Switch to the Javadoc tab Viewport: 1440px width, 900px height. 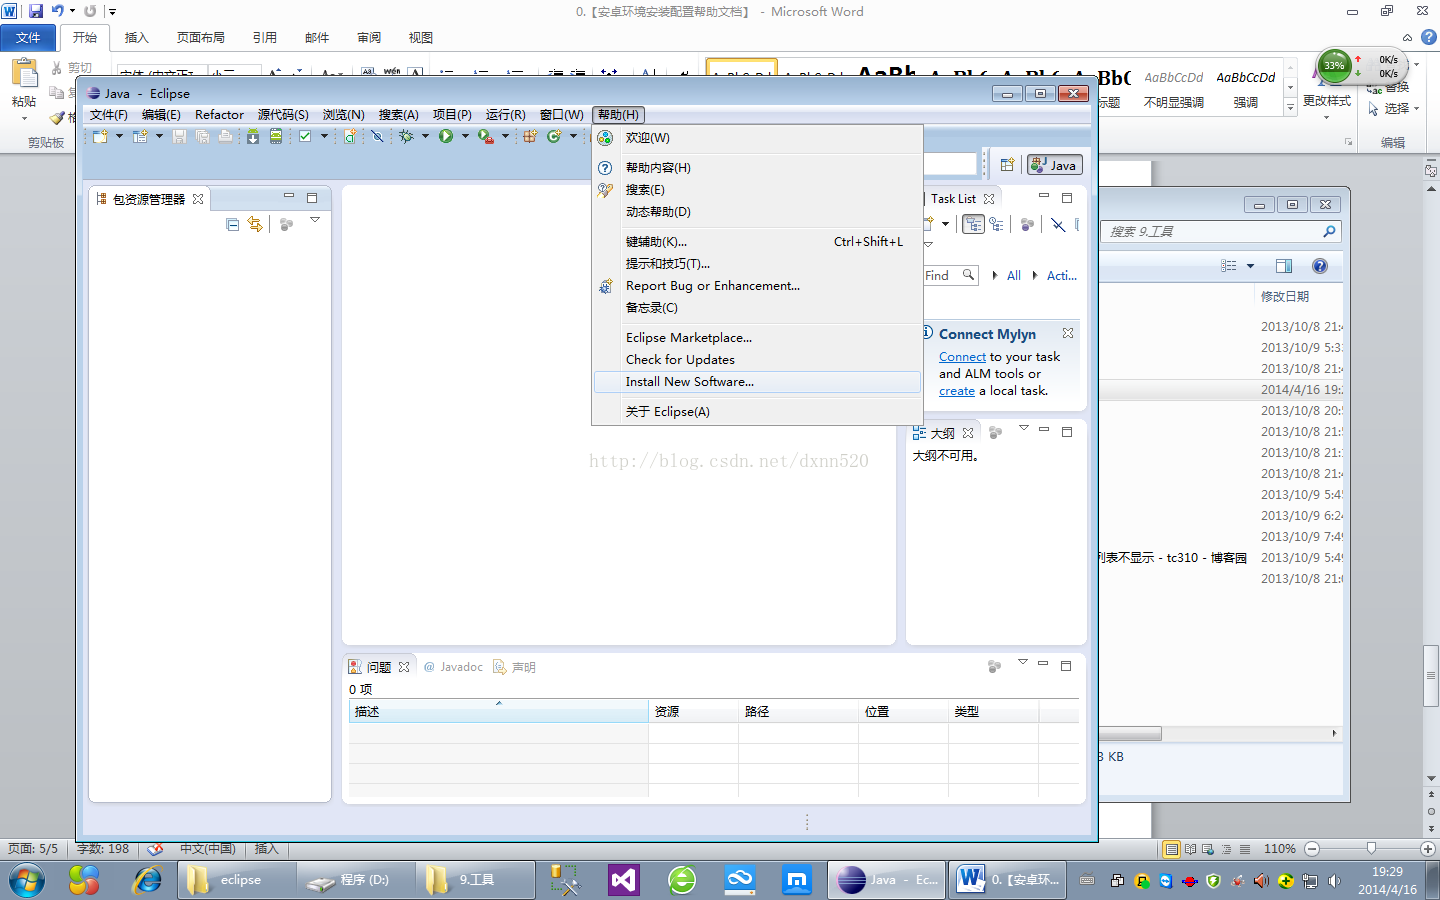click(x=453, y=667)
